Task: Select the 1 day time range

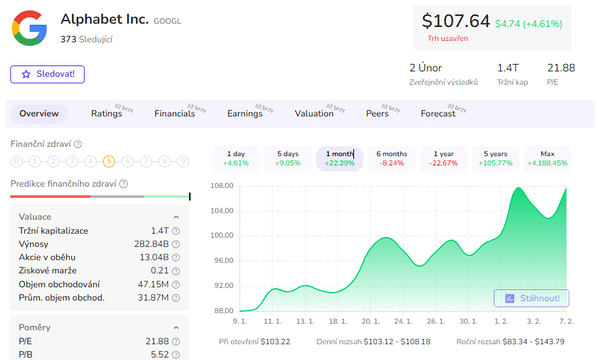Action: [x=236, y=158]
